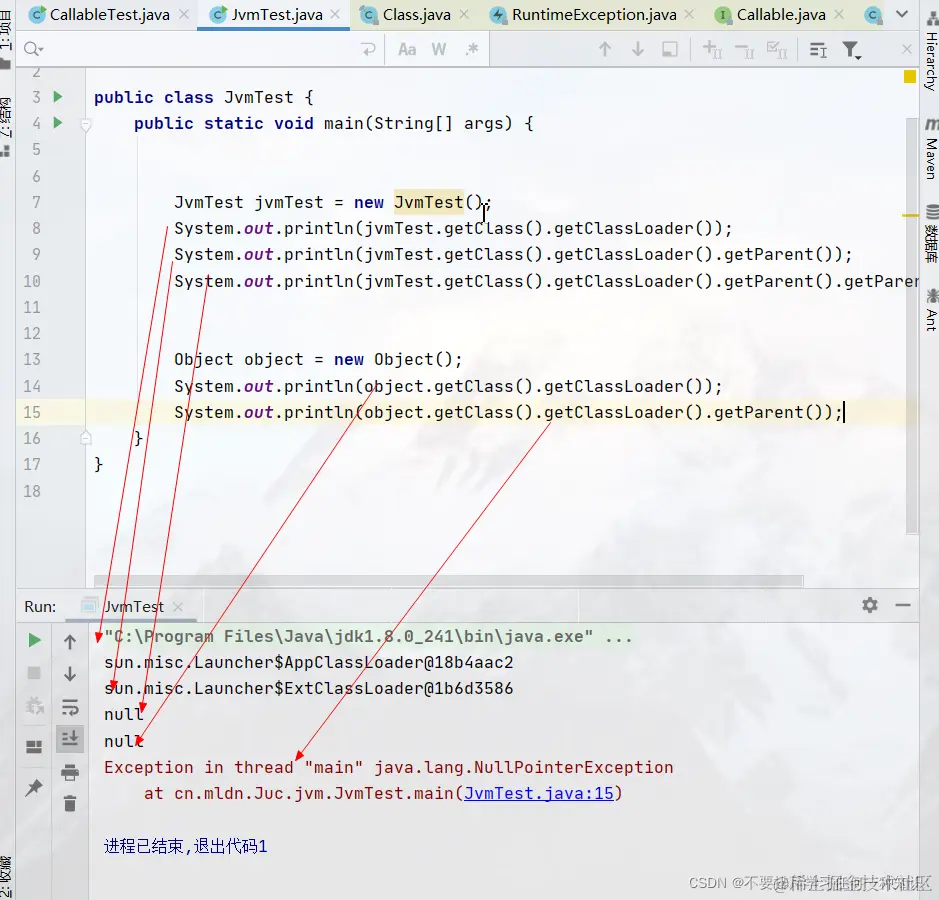This screenshot has width=939, height=900.
Task: Unselect occurrence icon in find bar
Action: [x=744, y=51]
